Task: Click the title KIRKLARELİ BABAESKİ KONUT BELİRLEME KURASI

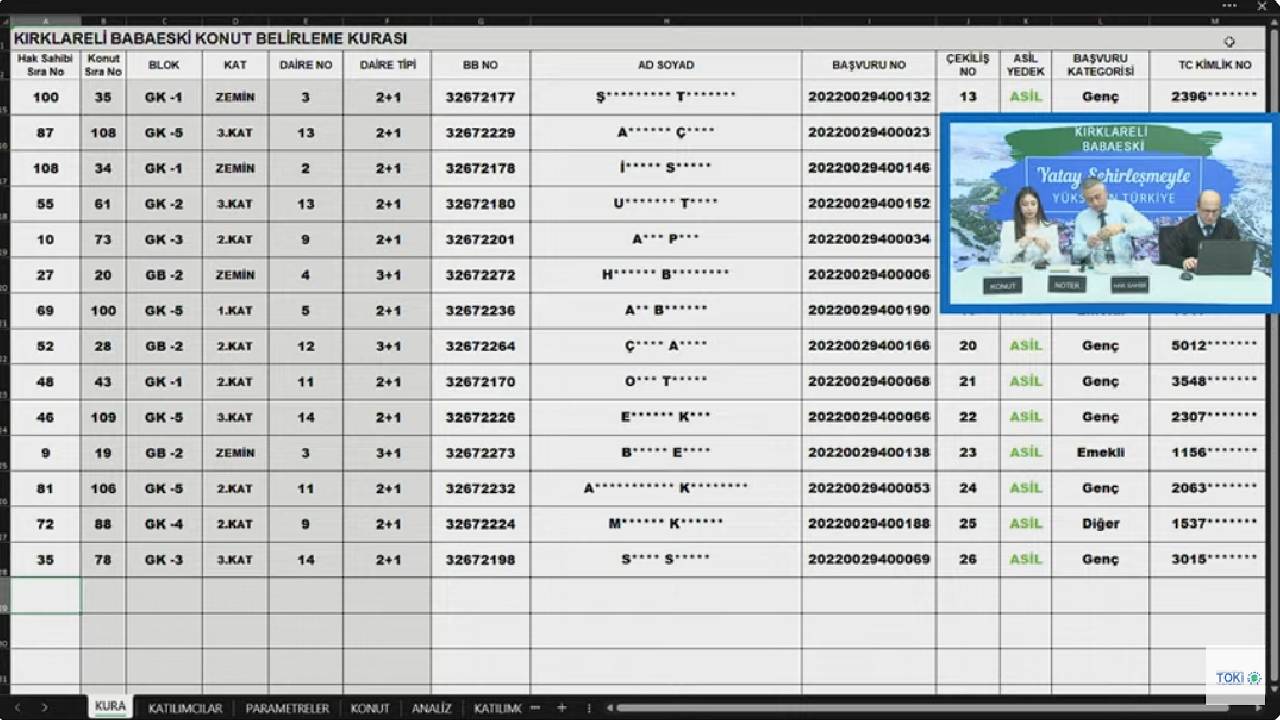Action: [x=210, y=38]
